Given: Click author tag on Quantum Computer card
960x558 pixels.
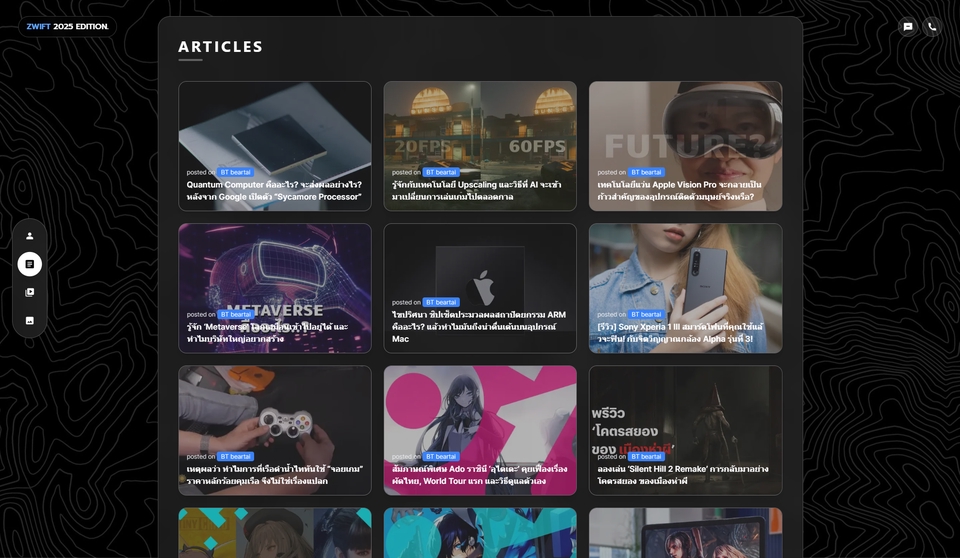Looking at the screenshot, I should point(235,172).
